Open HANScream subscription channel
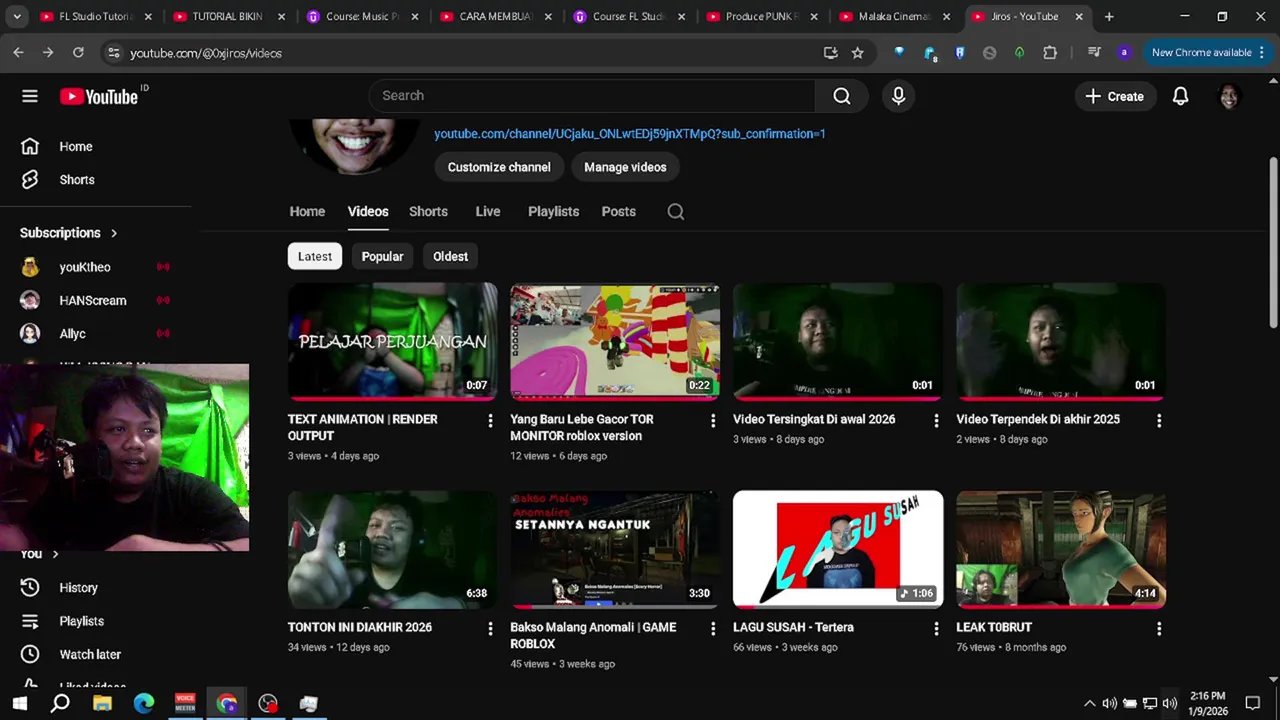Image resolution: width=1280 pixels, height=720 pixels. (x=95, y=300)
